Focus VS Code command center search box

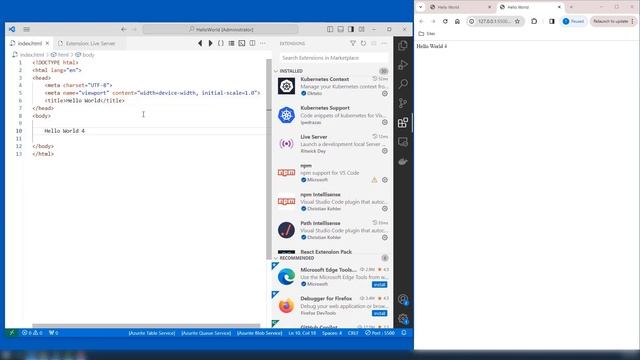[x=220, y=29]
